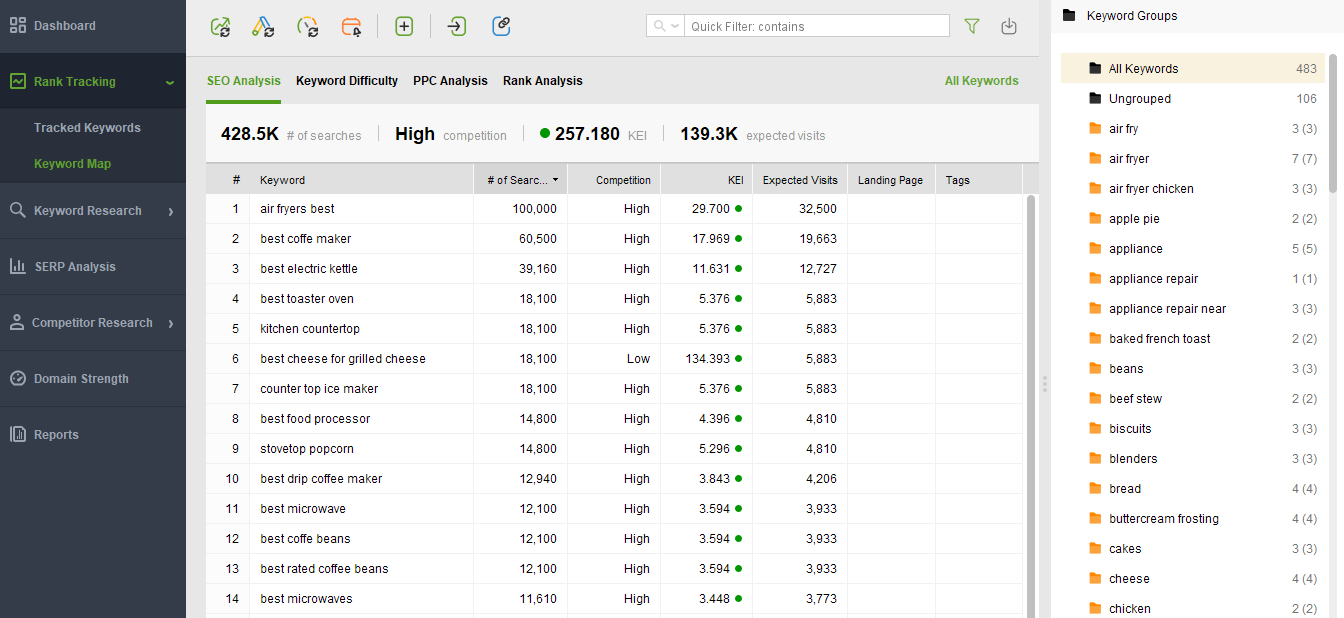Click the Keyword Research magnifier icon
1344x618 pixels.
click(17, 210)
